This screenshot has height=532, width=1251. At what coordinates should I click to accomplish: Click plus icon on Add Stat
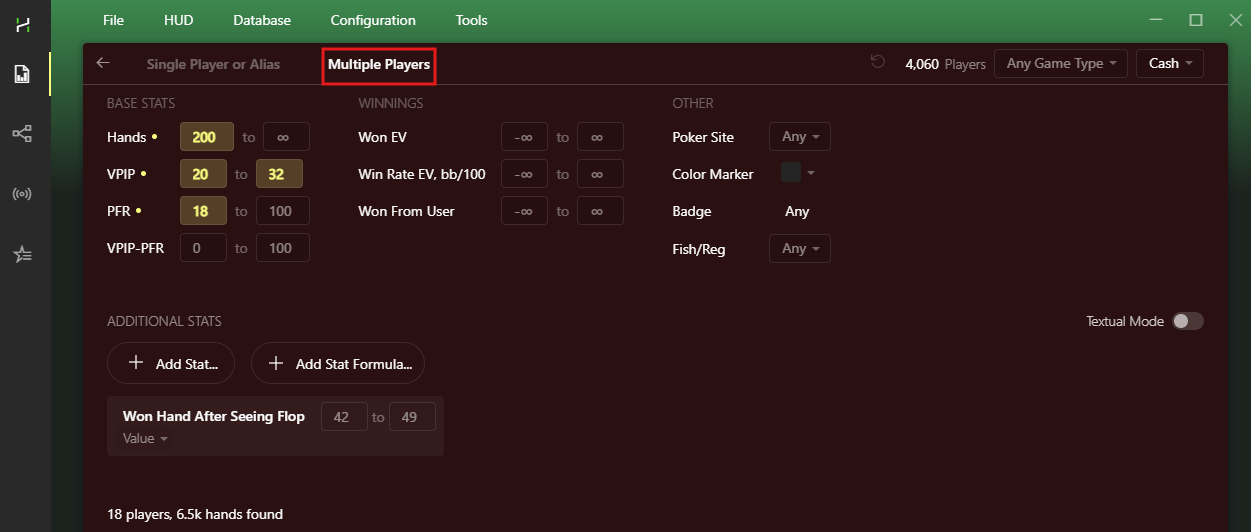136,364
